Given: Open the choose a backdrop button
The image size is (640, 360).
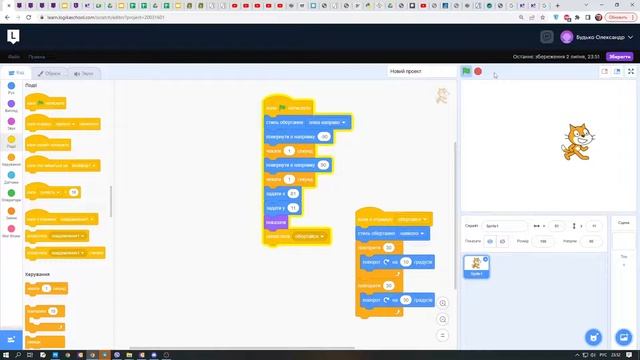Looking at the screenshot, I should (623, 338).
